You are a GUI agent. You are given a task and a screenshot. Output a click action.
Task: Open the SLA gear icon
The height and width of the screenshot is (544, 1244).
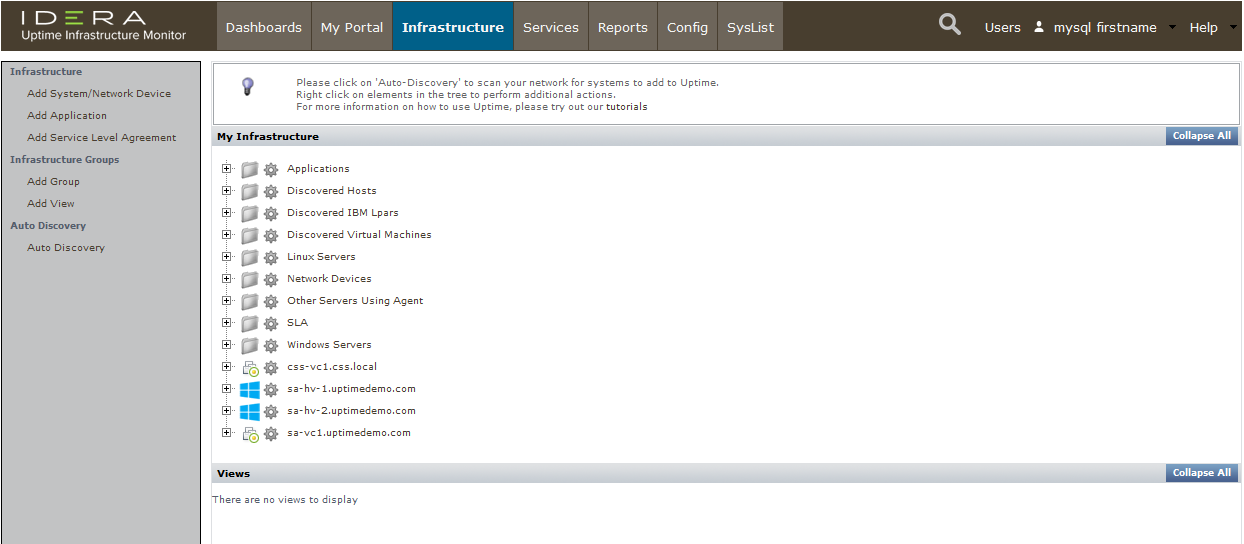click(271, 323)
